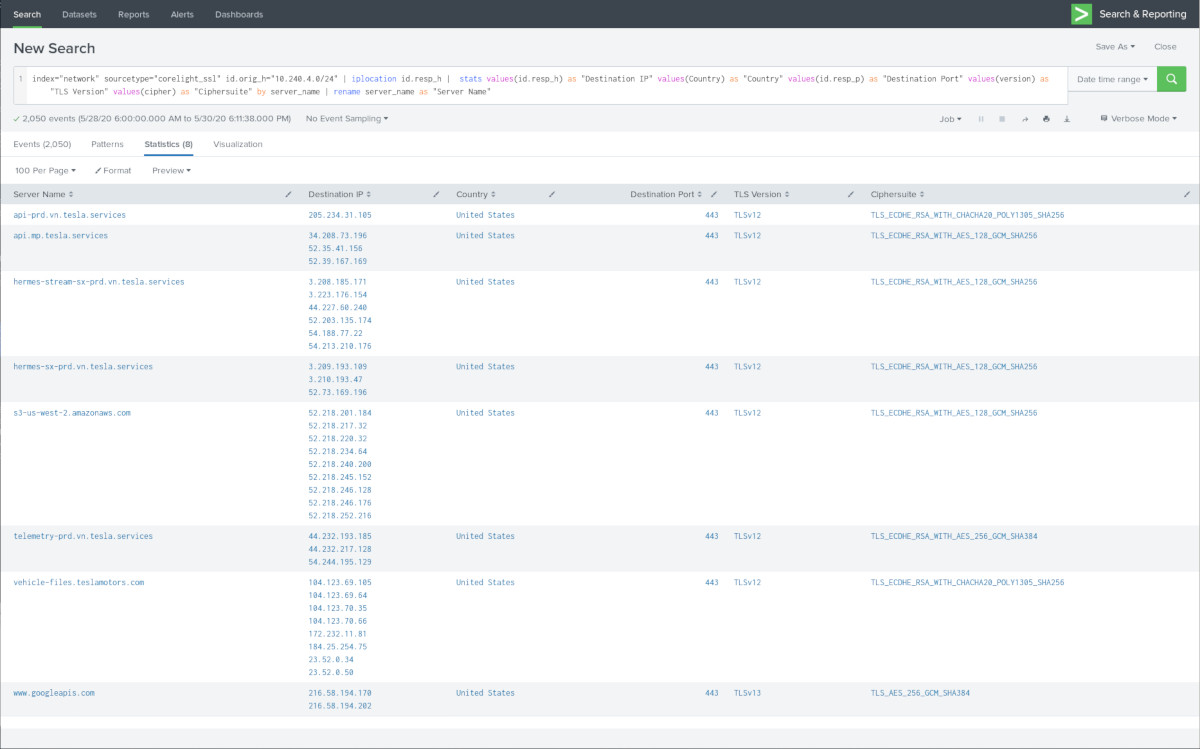Click destination IP 216.58.194.170
The height and width of the screenshot is (749, 1200).
(340, 693)
